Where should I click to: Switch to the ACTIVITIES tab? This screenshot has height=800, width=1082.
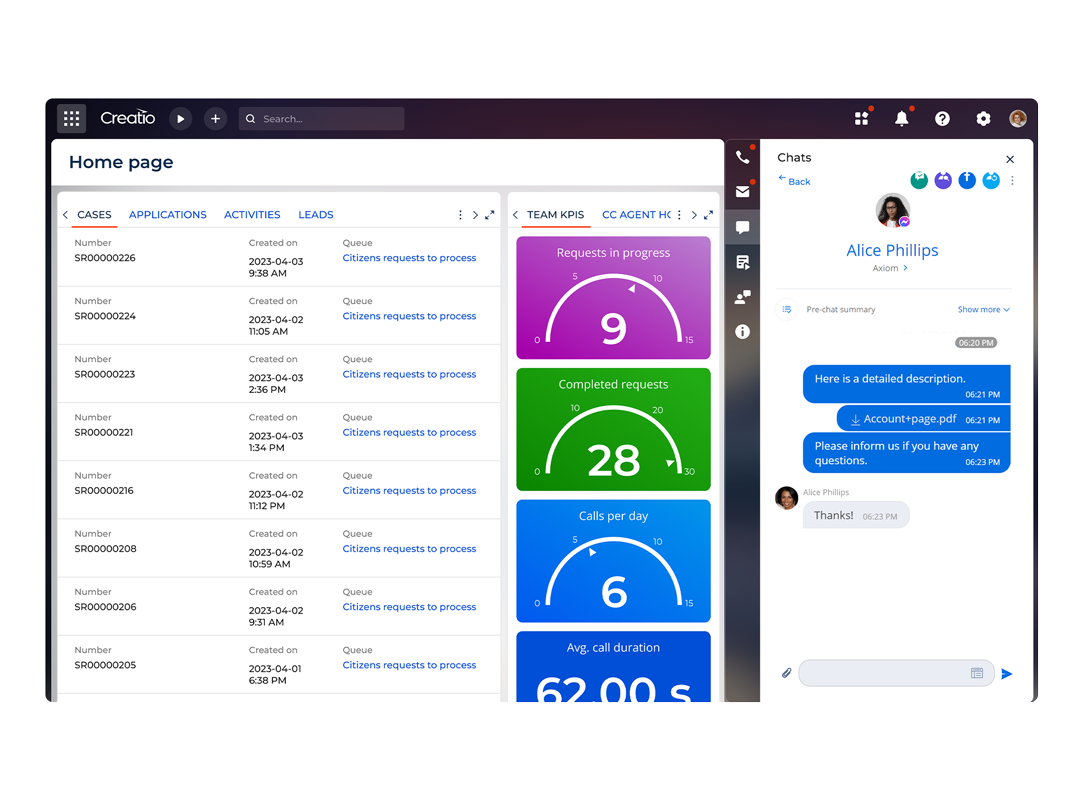point(251,214)
